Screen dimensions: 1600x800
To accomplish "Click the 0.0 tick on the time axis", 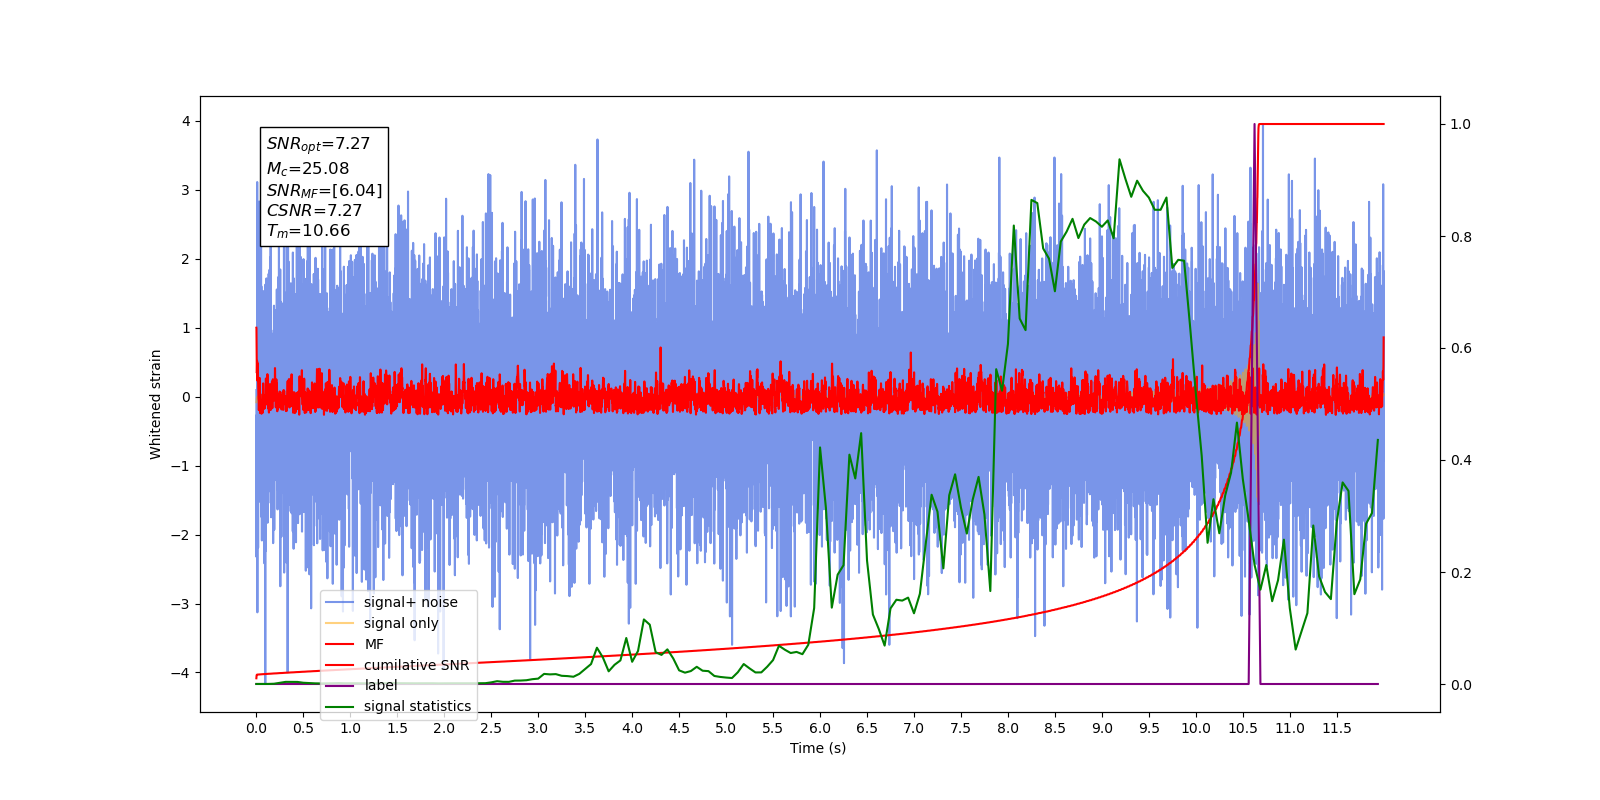I will click(x=256, y=728).
